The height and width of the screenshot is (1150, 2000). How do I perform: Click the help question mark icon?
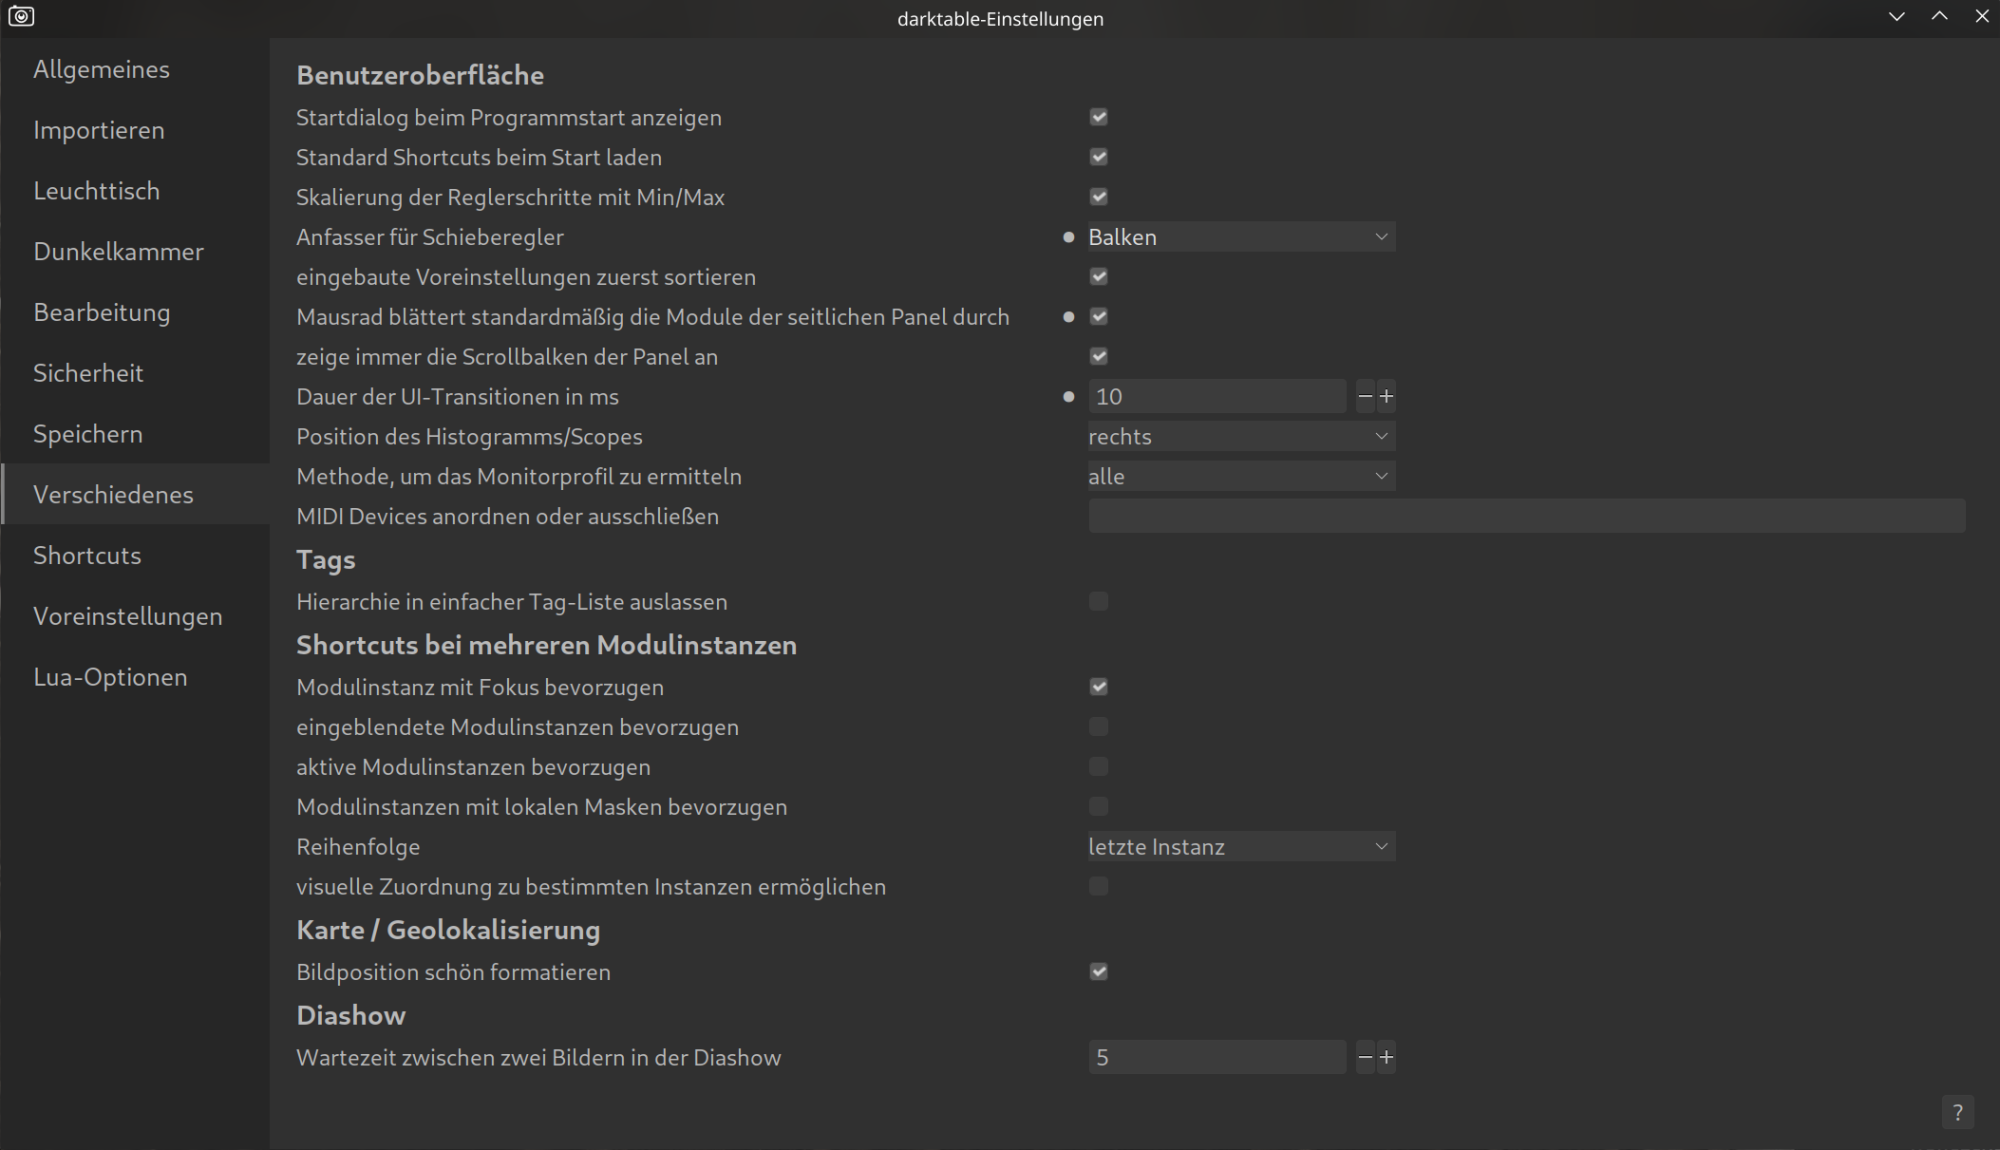tap(1957, 1112)
